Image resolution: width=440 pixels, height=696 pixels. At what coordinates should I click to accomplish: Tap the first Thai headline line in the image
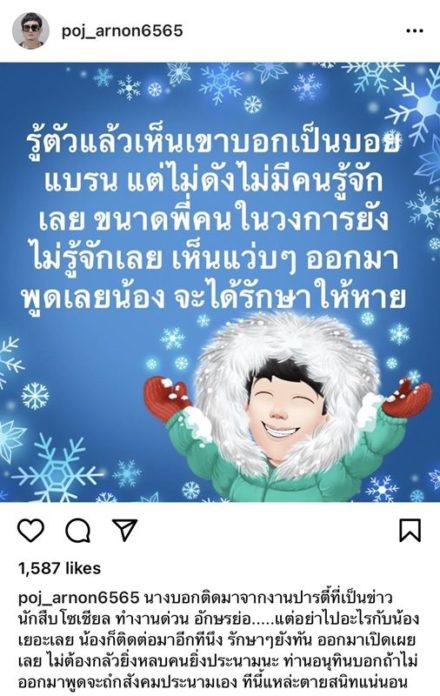[x=213, y=142]
